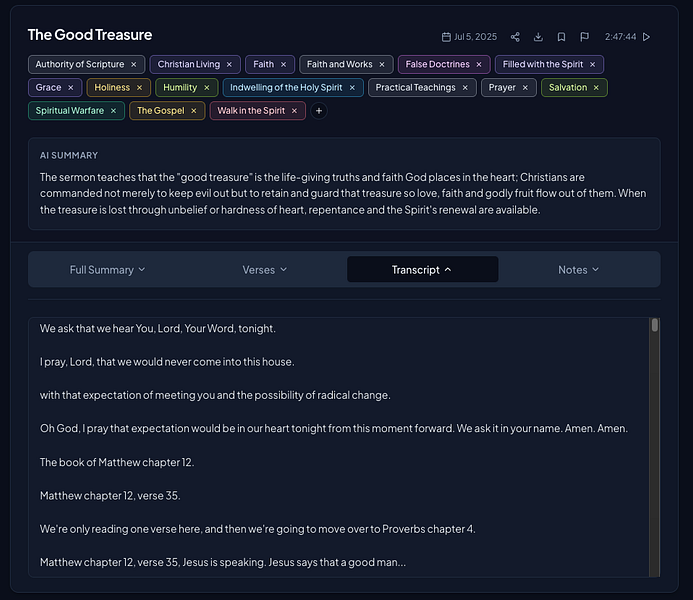
Task: Click the transcript scrollbar thumb
Action: [x=655, y=325]
